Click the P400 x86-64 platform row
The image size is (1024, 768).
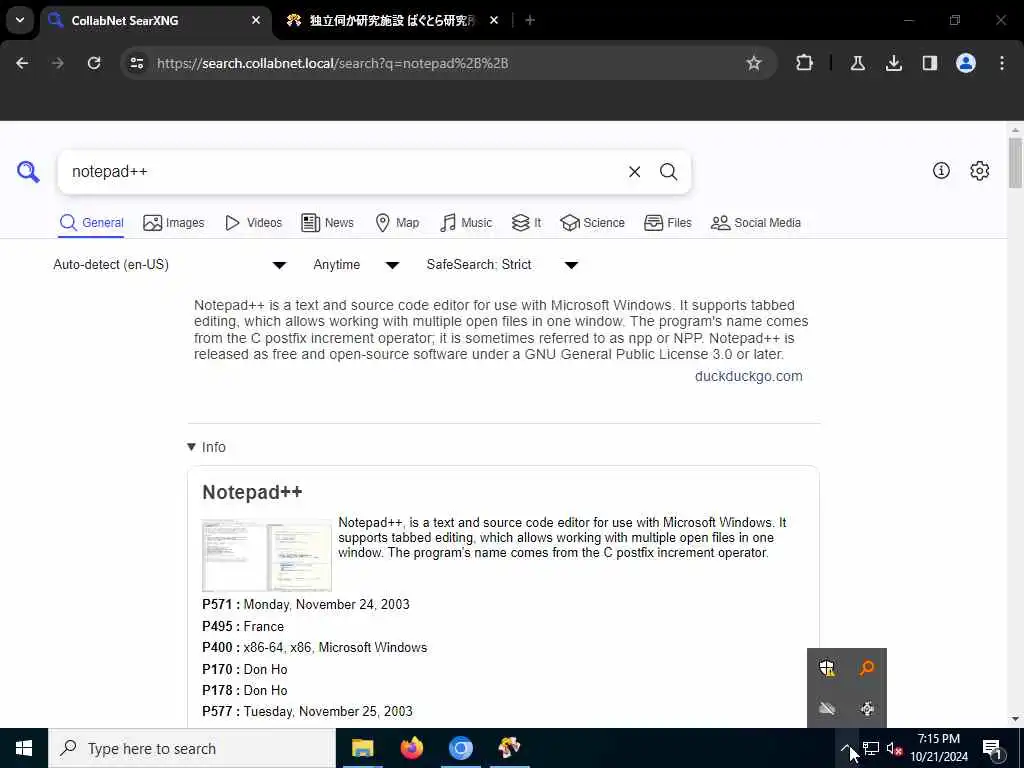[315, 648]
